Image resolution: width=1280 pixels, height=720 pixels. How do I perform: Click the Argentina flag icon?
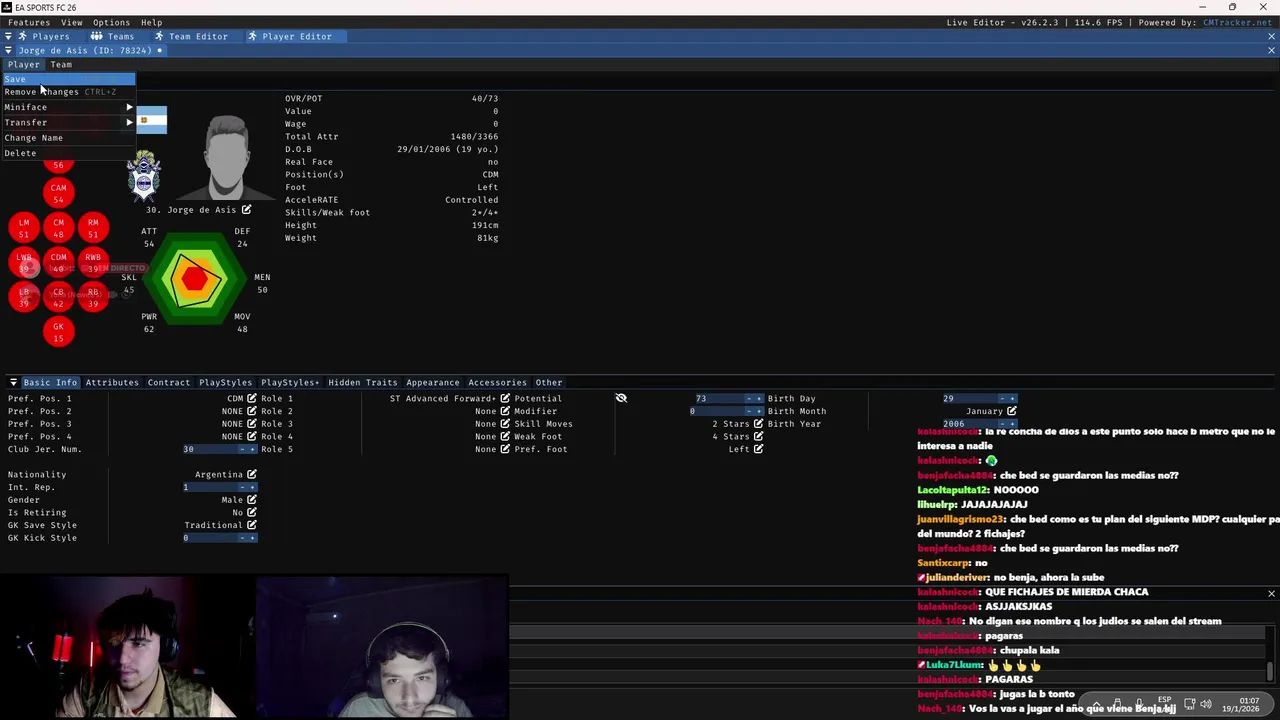point(152,120)
